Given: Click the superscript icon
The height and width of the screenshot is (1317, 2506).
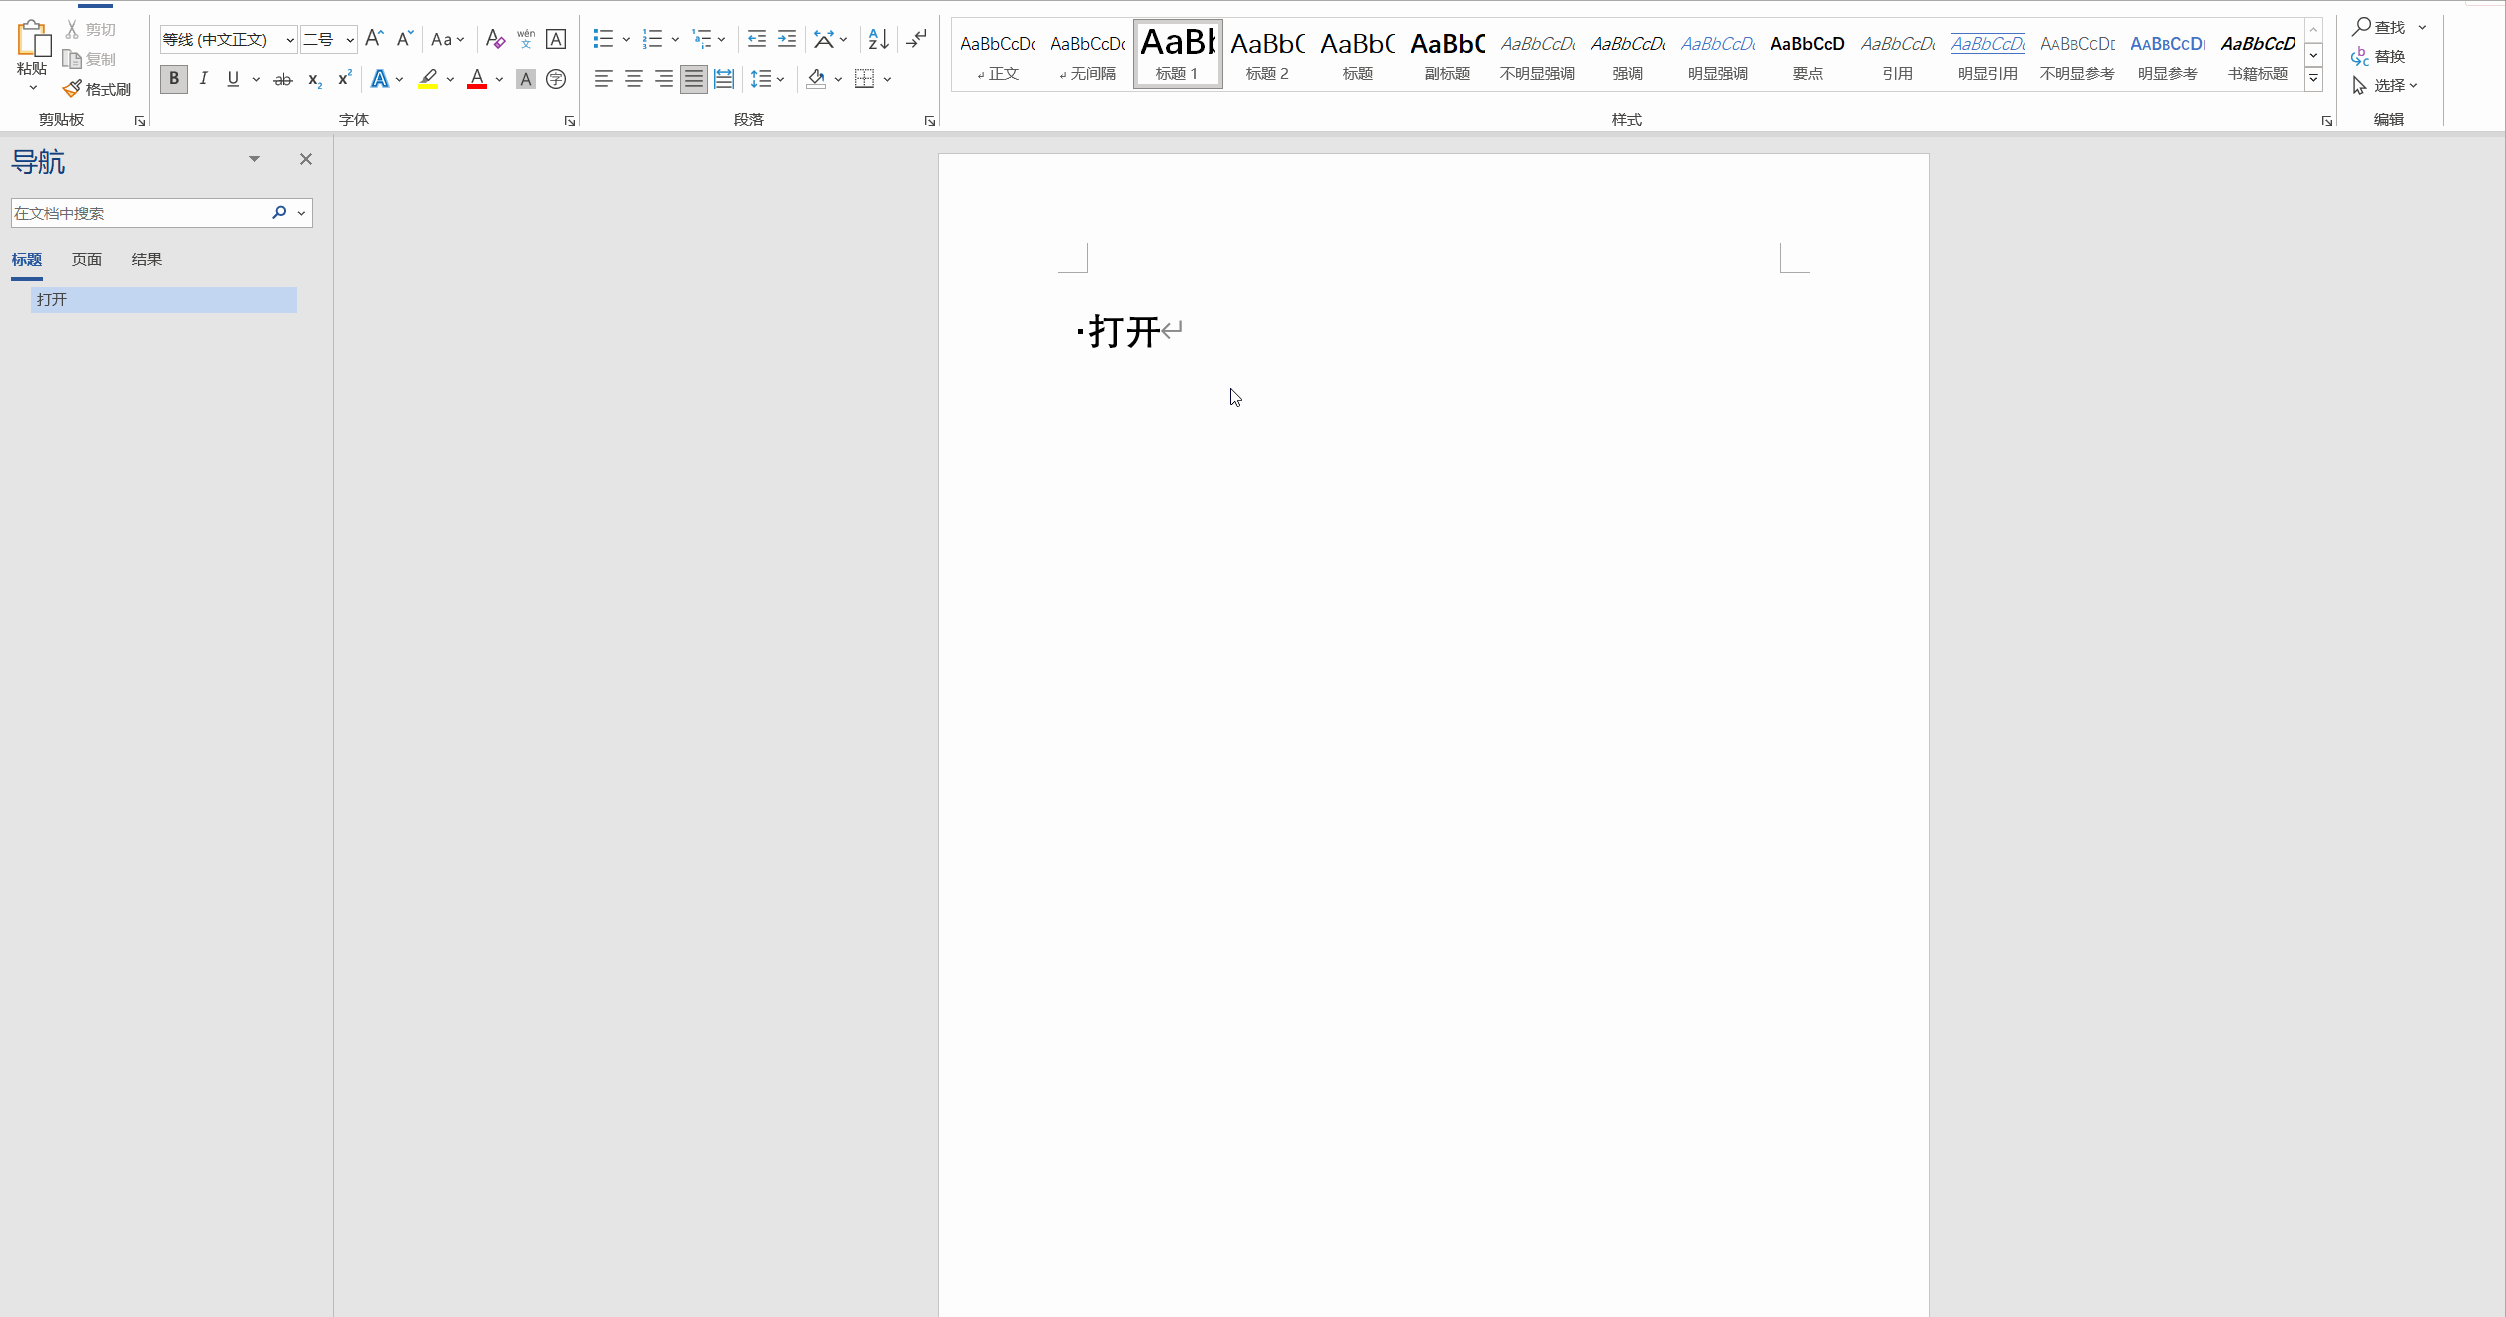Looking at the screenshot, I should click(x=345, y=78).
